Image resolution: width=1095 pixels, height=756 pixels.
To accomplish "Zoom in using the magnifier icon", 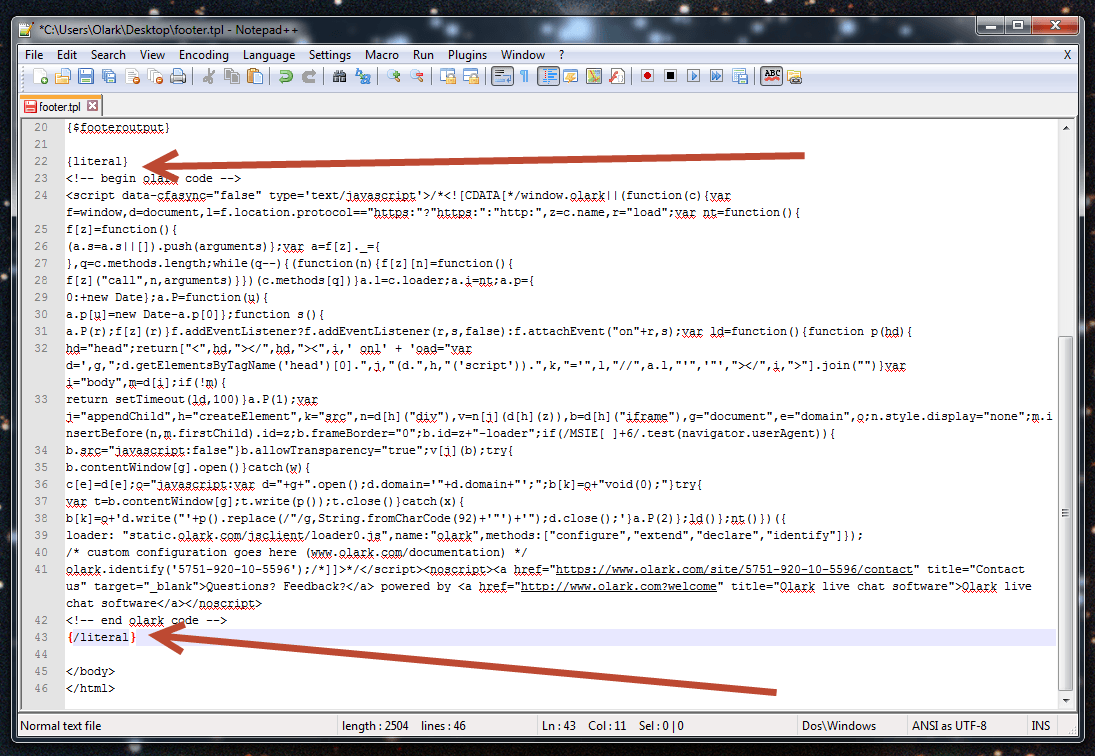I will tap(396, 76).
